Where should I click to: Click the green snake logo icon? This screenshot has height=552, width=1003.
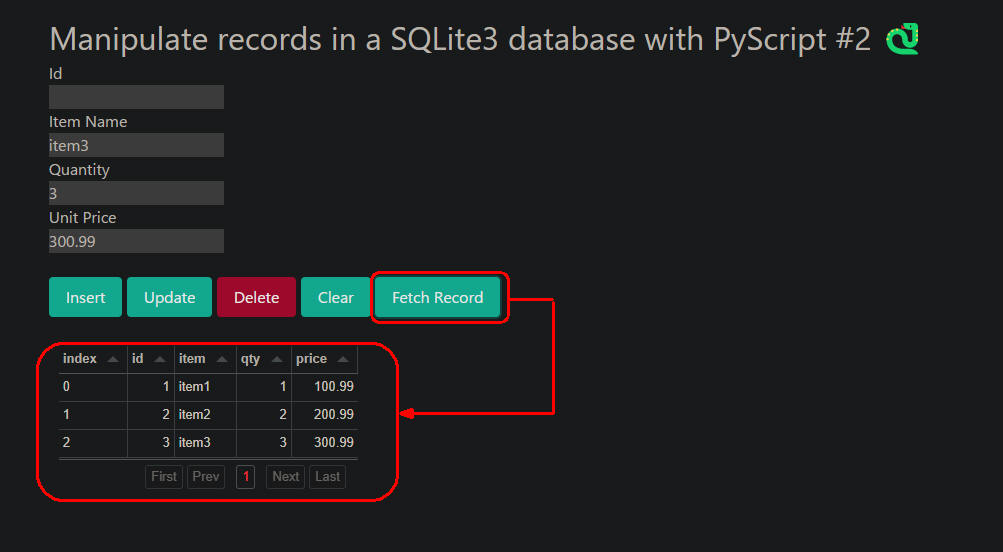pyautogui.click(x=902, y=39)
